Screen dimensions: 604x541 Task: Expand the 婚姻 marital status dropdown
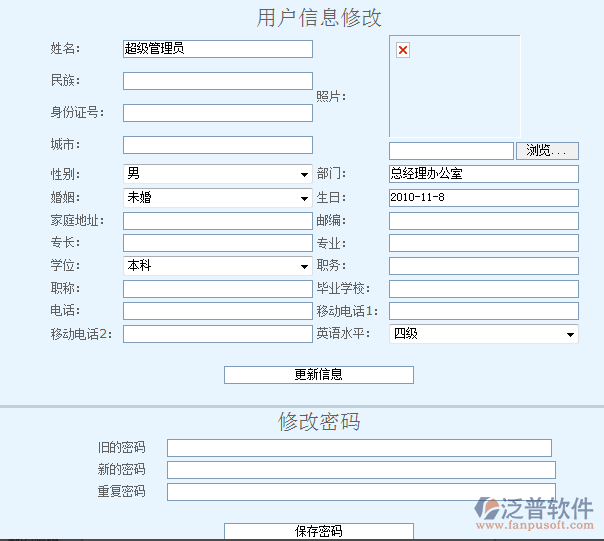tap(217, 198)
